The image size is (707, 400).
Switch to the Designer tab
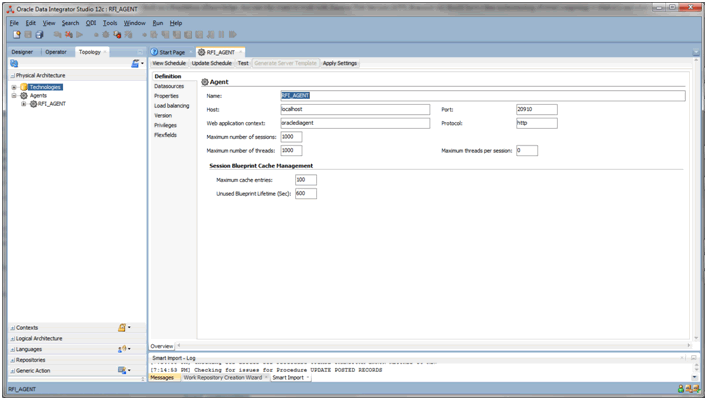(22, 52)
